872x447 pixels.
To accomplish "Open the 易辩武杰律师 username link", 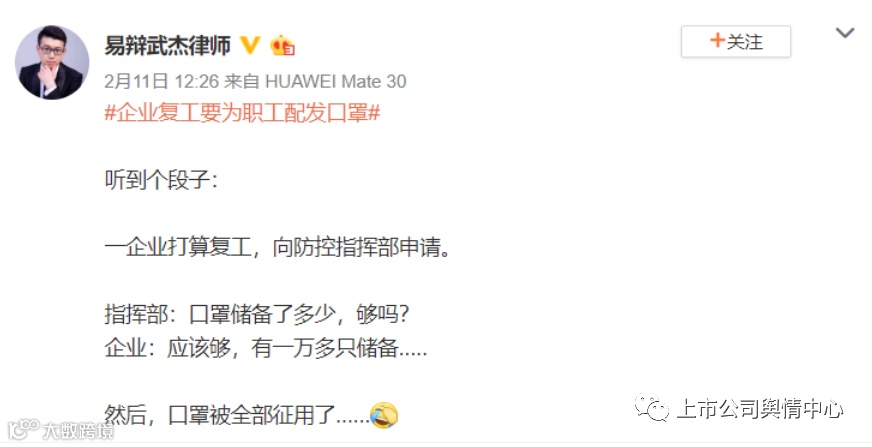I will click(x=167, y=46).
